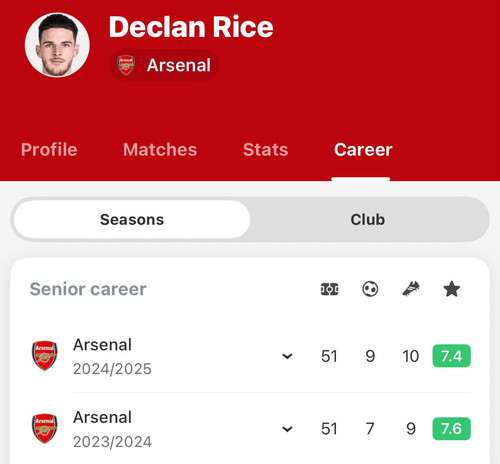The image size is (500, 464).
Task: Select the Seasons segment toggle
Action: tap(132, 219)
